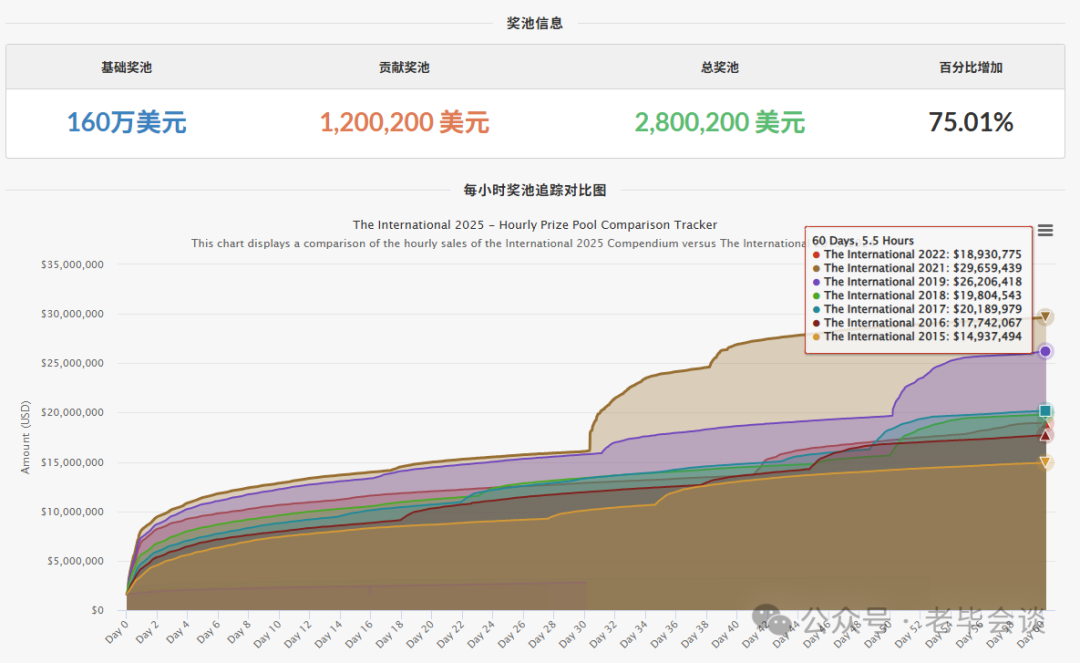The image size is (1080, 663).
Task: Click the $30,000,000 y-axis label
Action: click(x=72, y=314)
